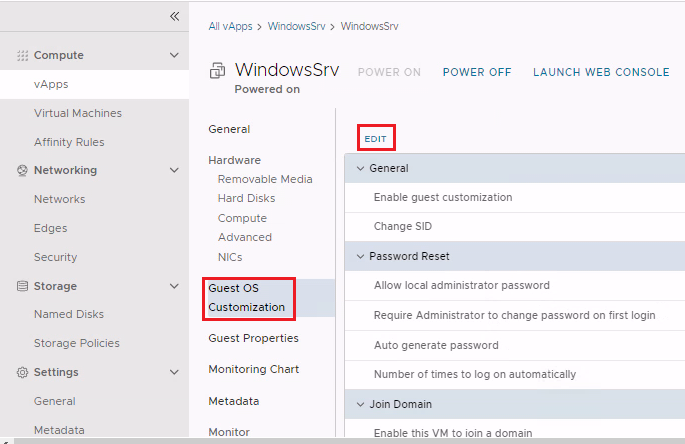Open Monitoring Chart section
The height and width of the screenshot is (444, 685).
point(253,370)
